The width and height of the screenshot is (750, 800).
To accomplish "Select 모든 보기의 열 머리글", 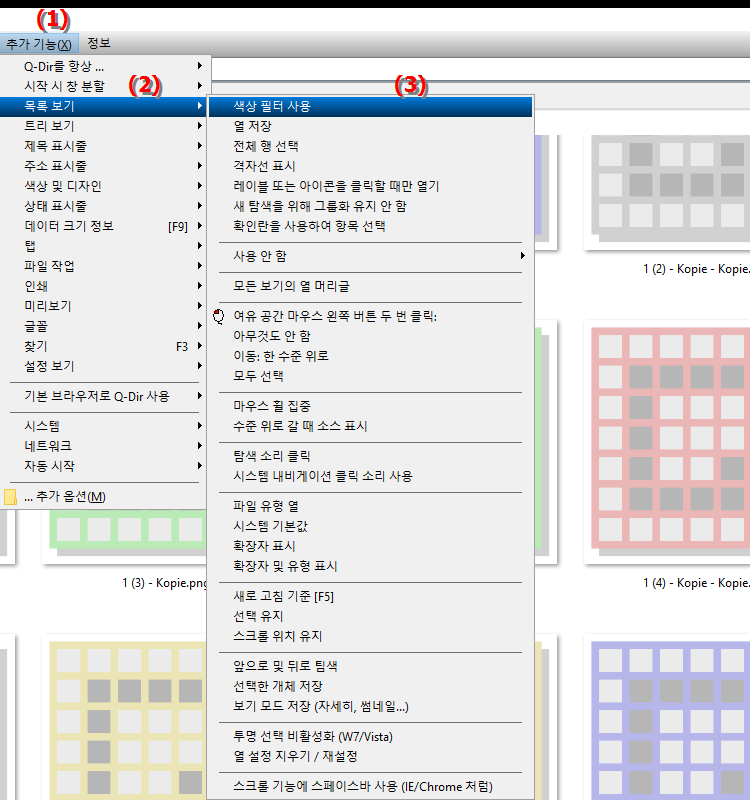I will click(370, 286).
